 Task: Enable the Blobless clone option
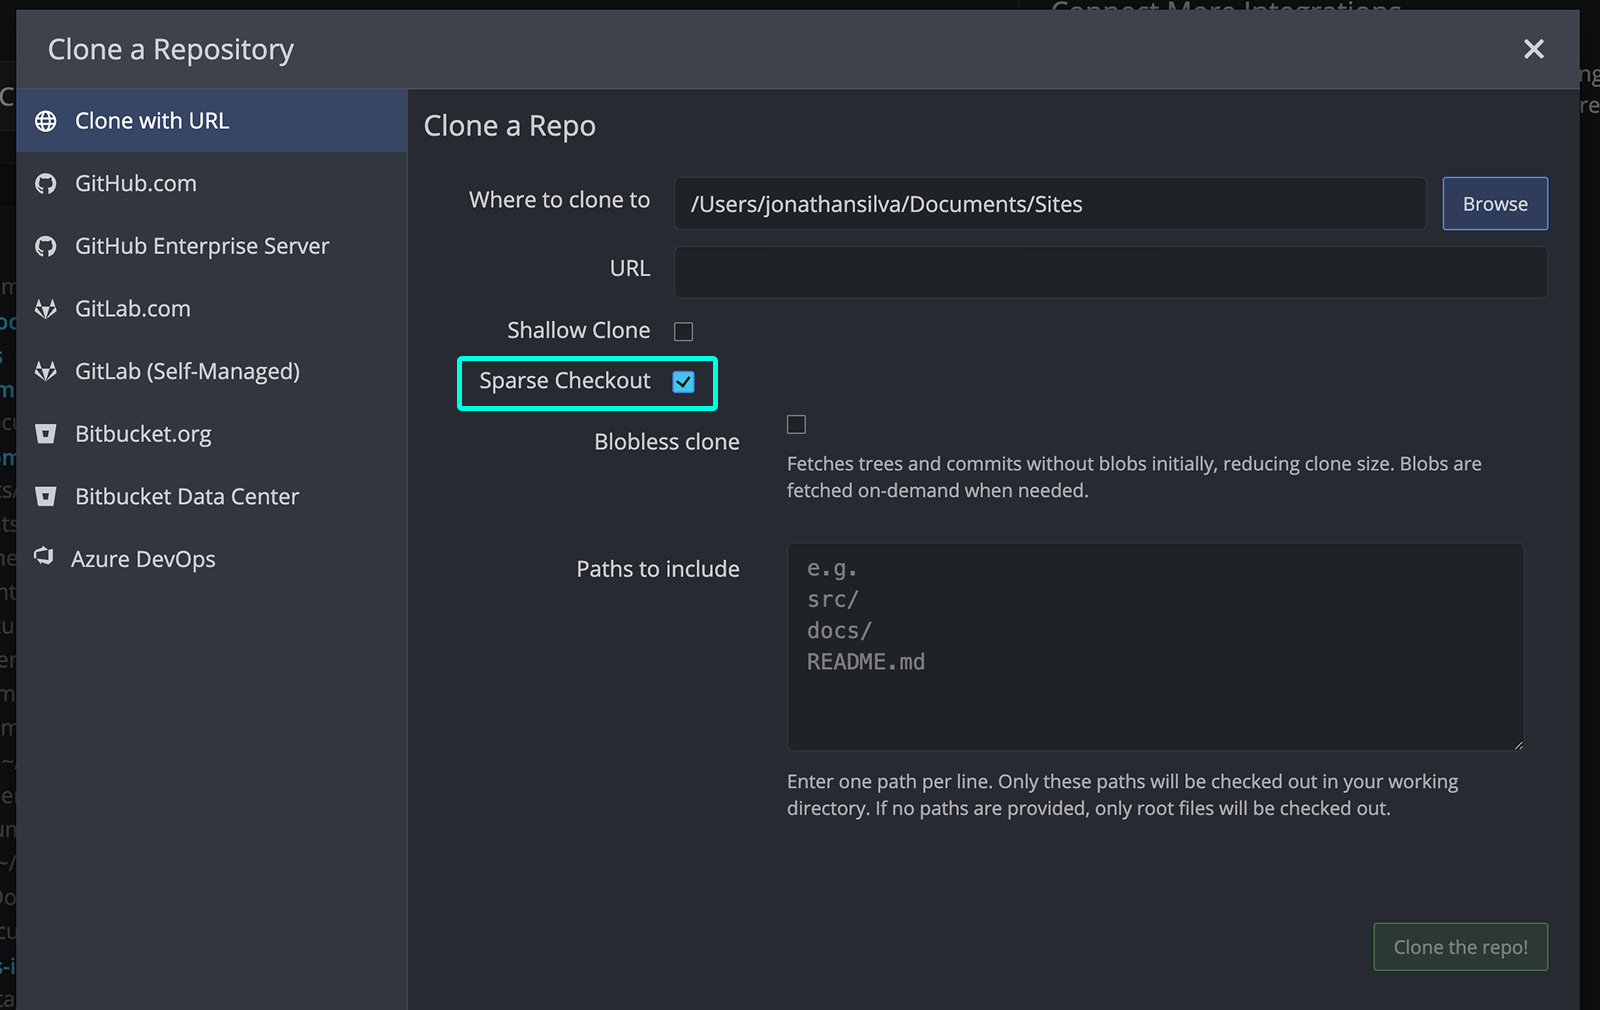coord(796,424)
